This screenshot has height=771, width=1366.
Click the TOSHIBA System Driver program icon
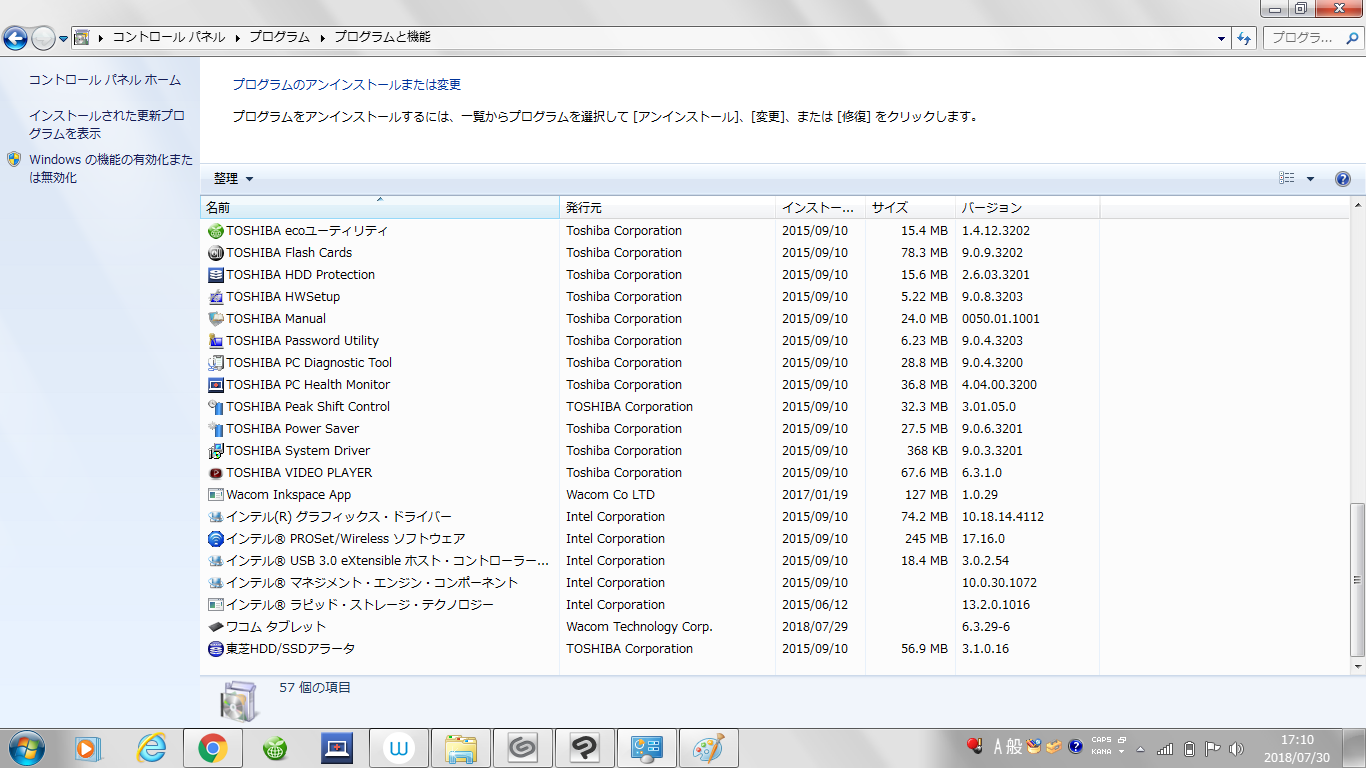(x=216, y=451)
